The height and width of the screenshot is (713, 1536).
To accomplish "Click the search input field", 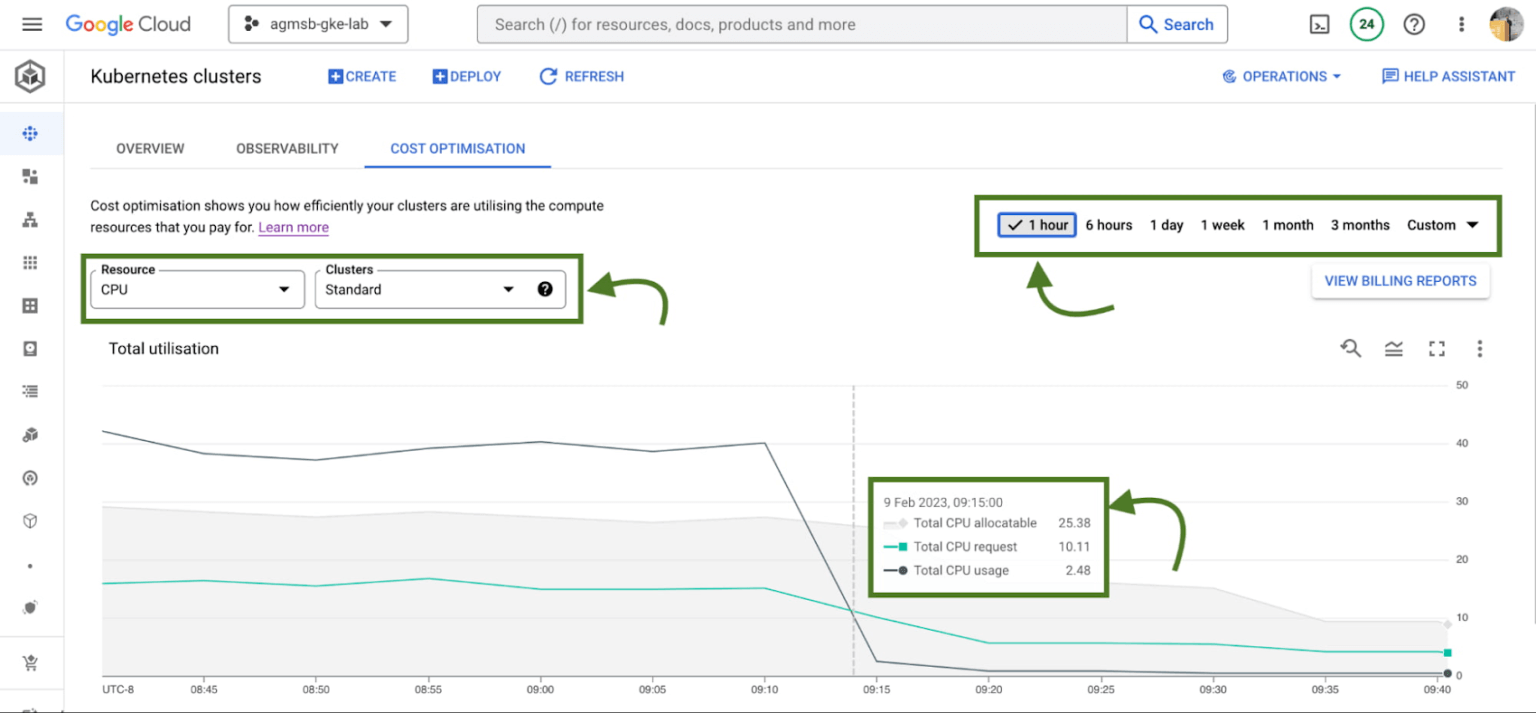I will click(802, 24).
